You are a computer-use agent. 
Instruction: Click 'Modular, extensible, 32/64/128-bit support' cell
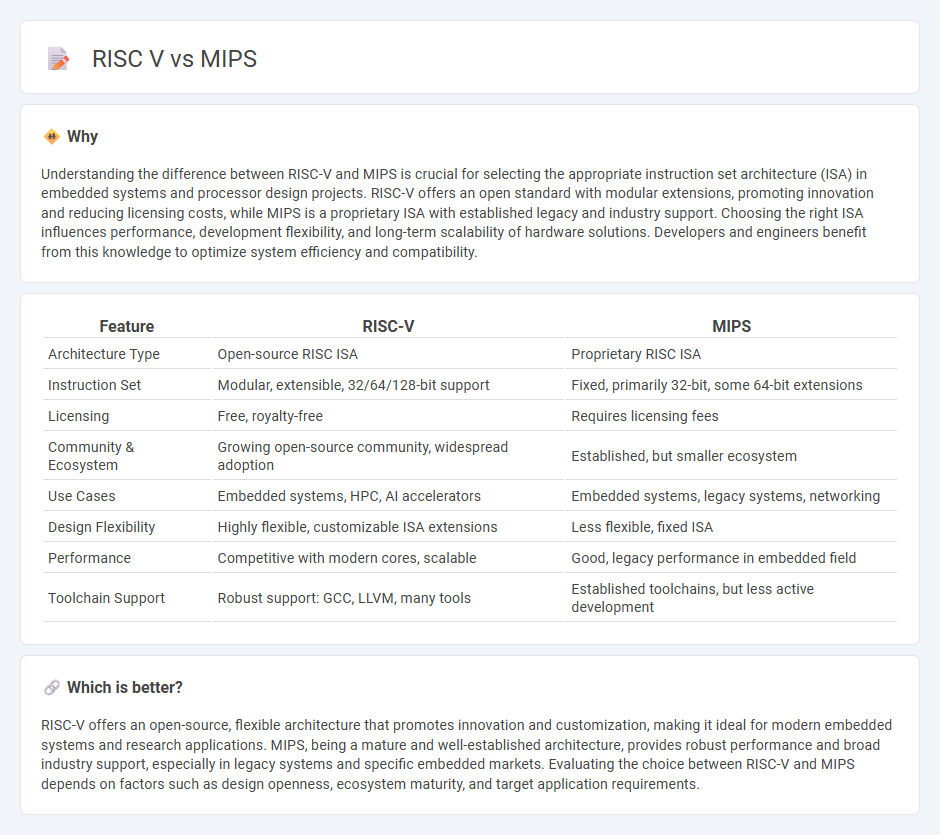(353, 385)
